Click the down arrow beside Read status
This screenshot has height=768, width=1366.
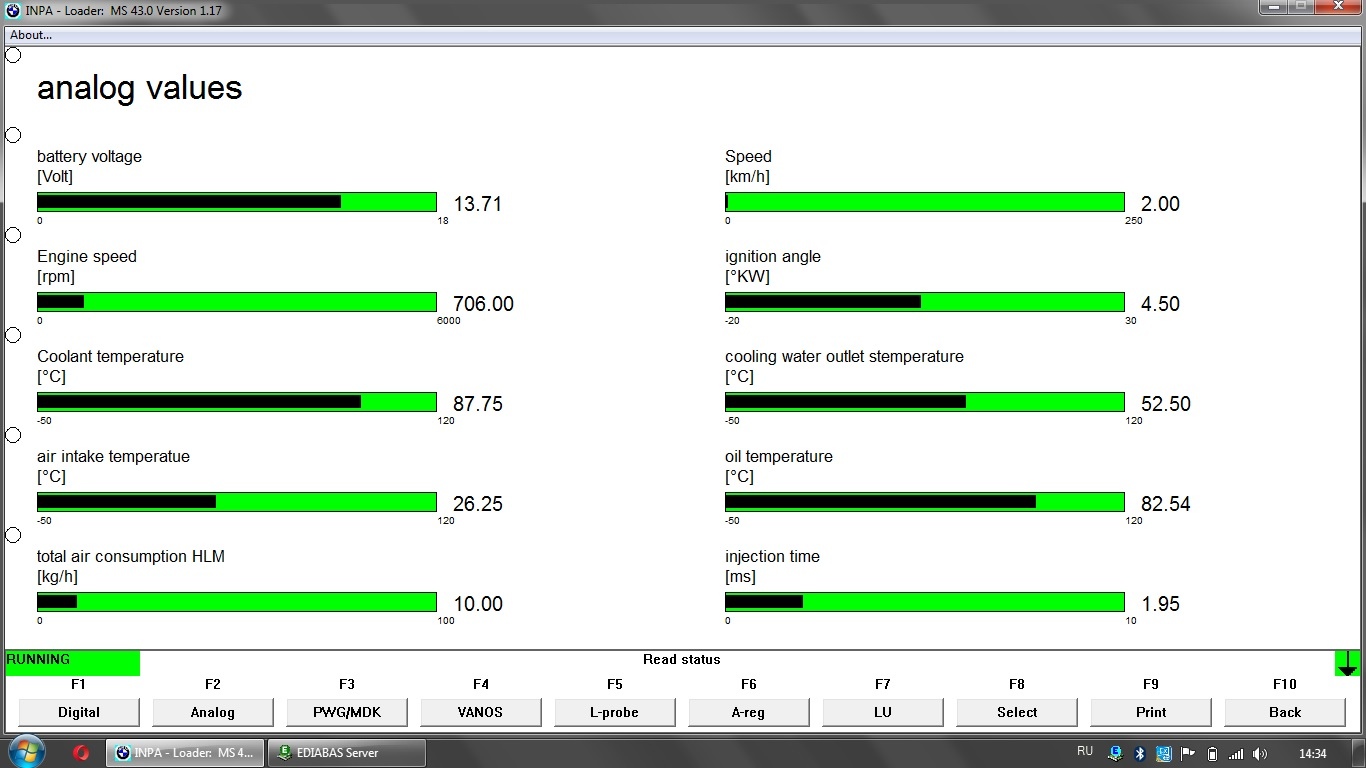pyautogui.click(x=1347, y=663)
